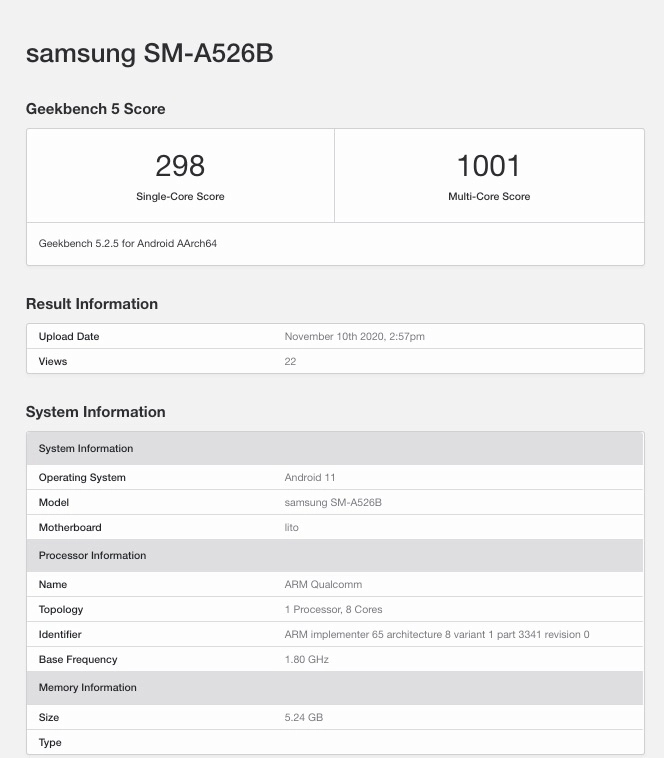Click the Geekbench 5.2.5 for Android AArch64 text
This screenshot has width=664, height=758.
128,243
